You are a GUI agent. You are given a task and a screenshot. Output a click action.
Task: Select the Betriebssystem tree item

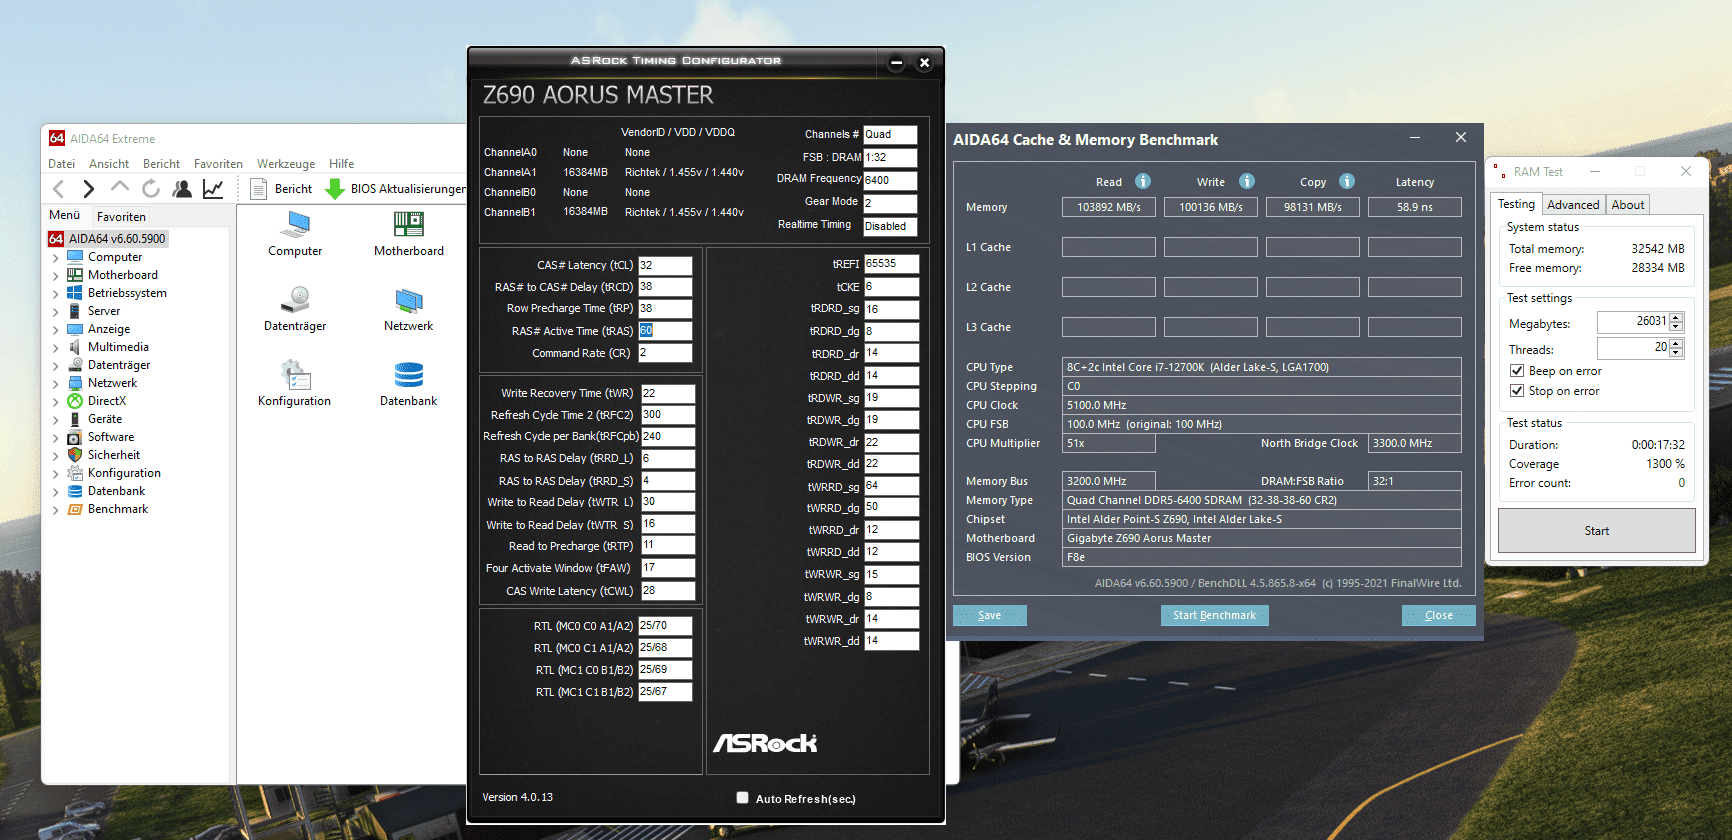(x=117, y=293)
